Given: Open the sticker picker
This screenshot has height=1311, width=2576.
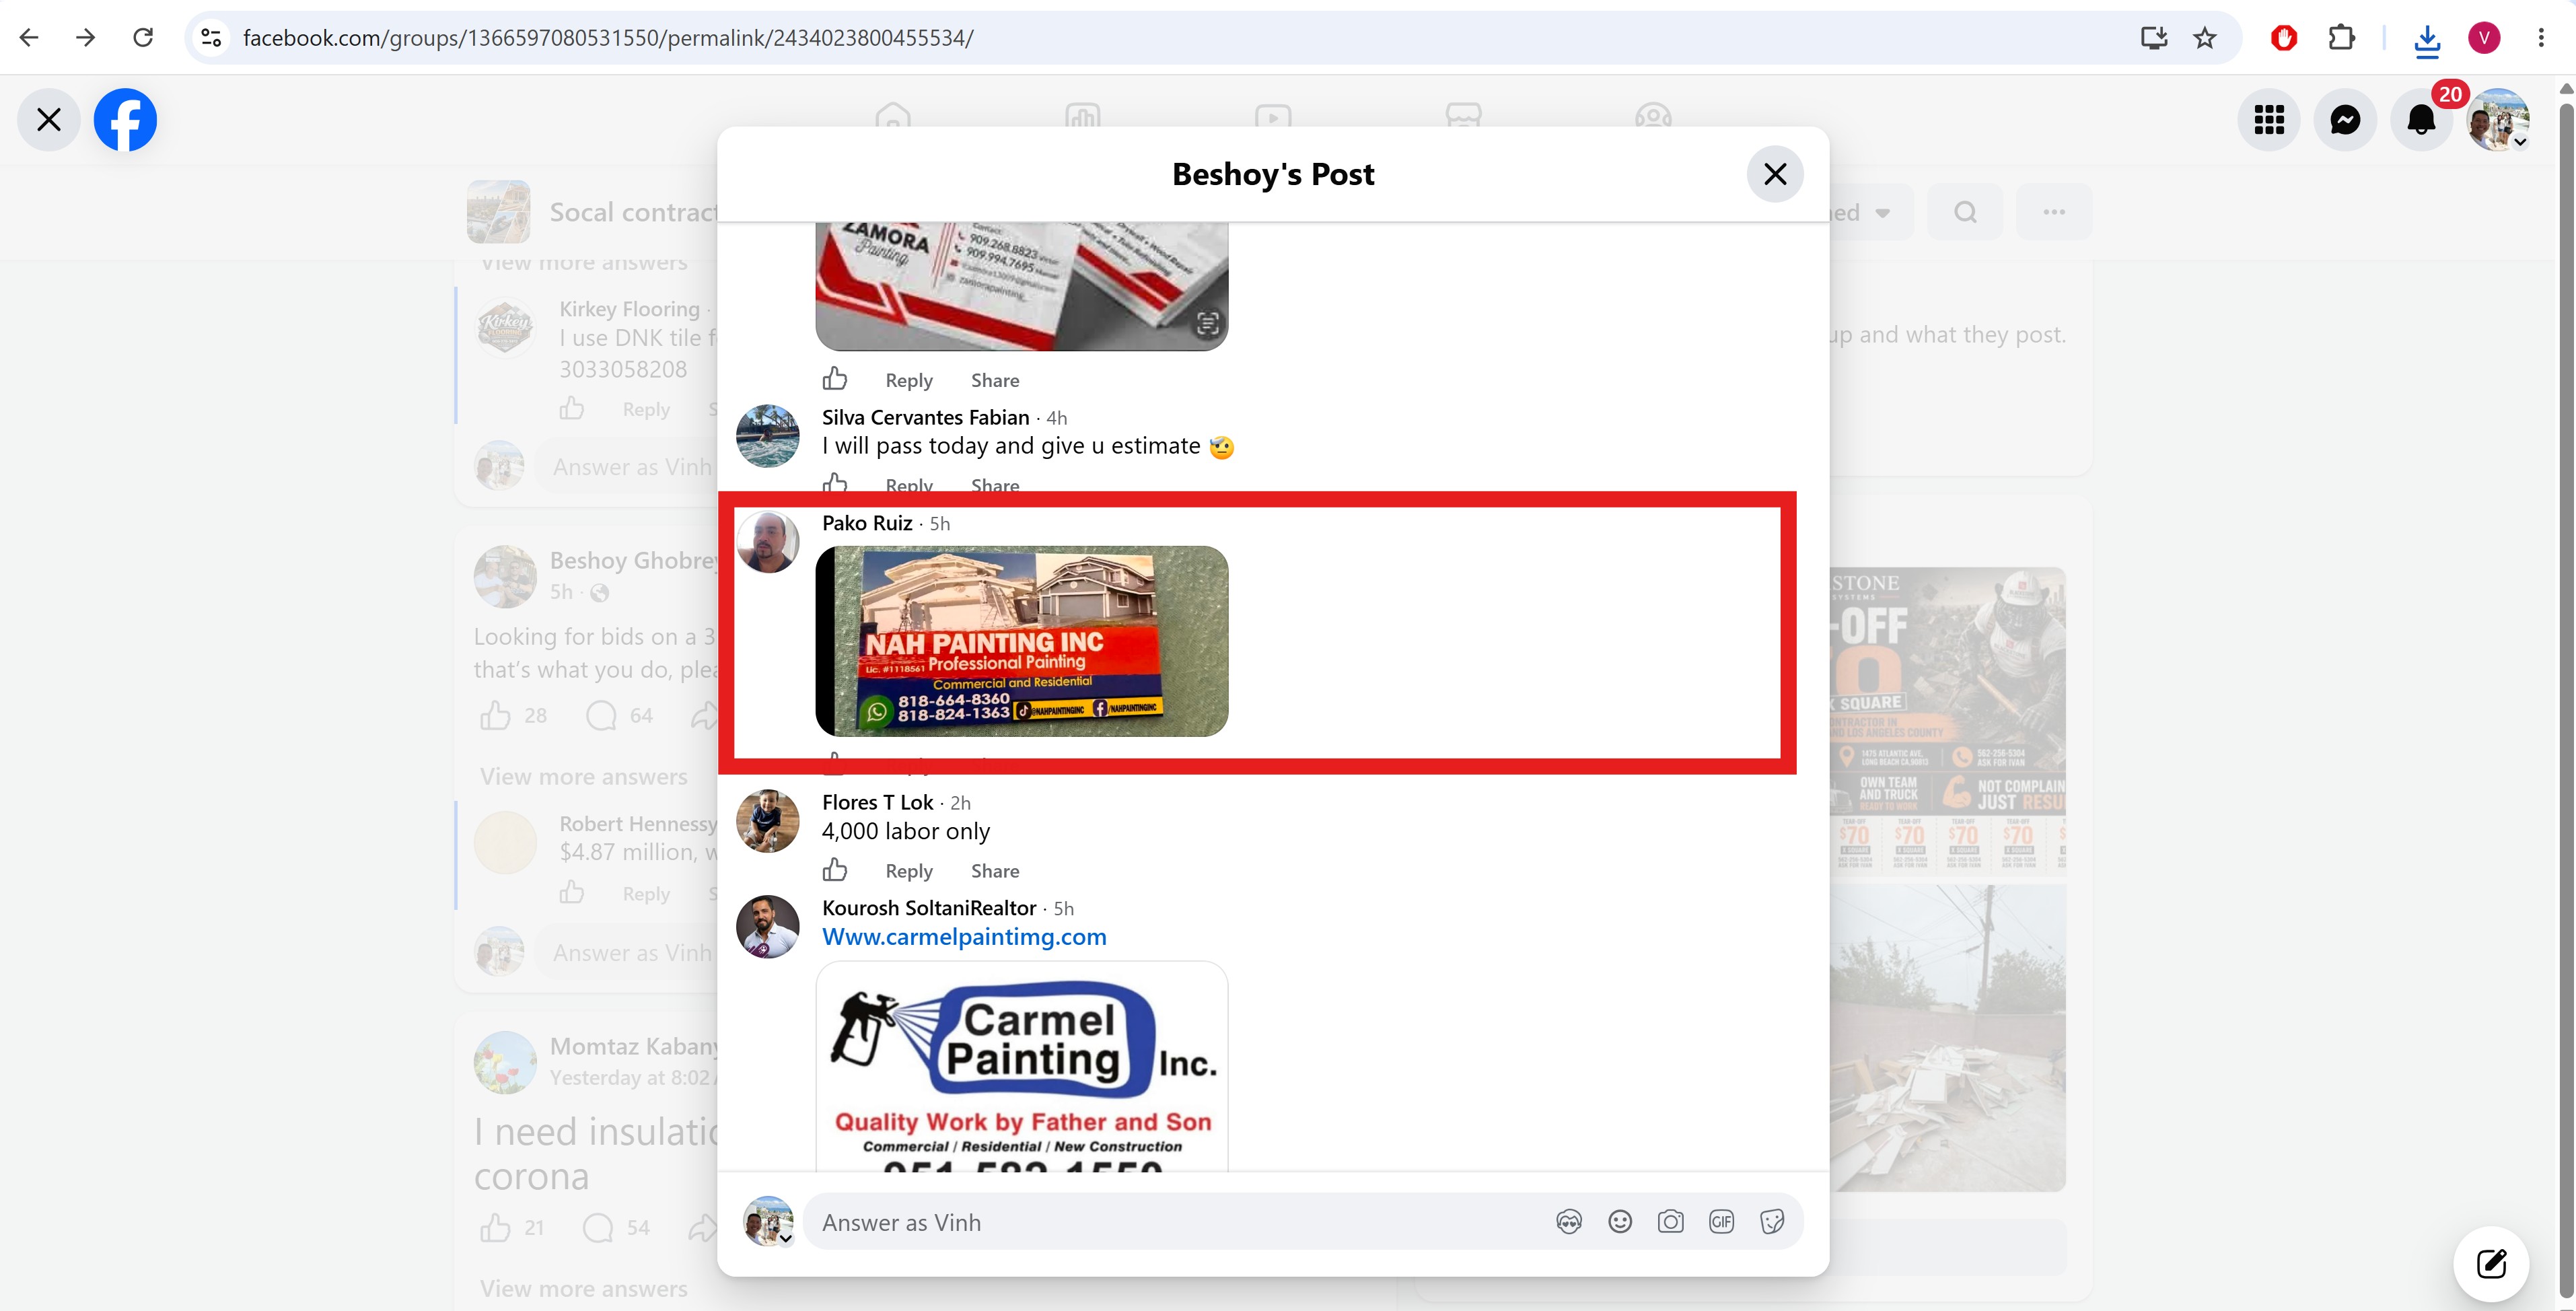Looking at the screenshot, I should click(1772, 1222).
